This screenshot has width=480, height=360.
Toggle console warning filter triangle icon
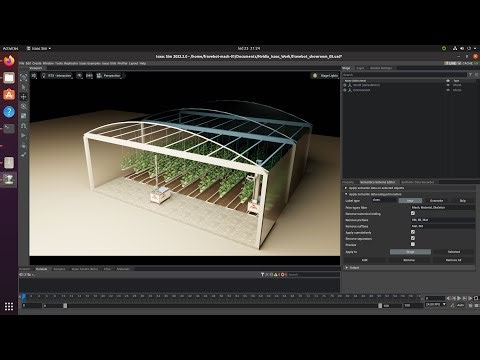coord(276,274)
